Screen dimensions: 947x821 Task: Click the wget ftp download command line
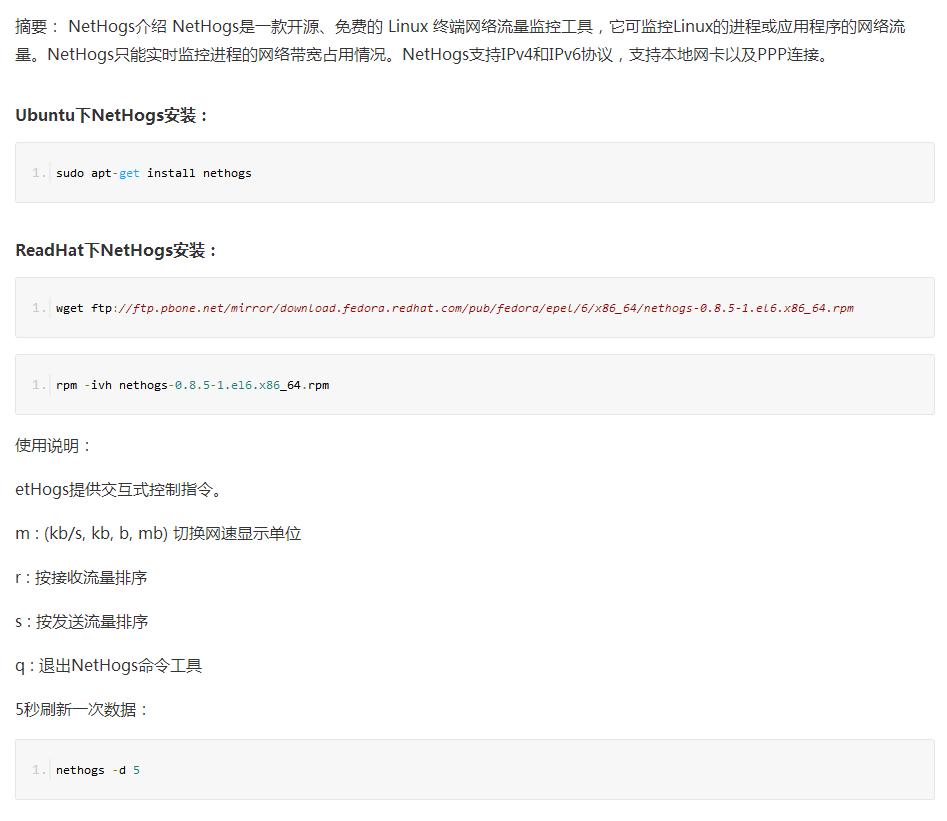pos(455,308)
